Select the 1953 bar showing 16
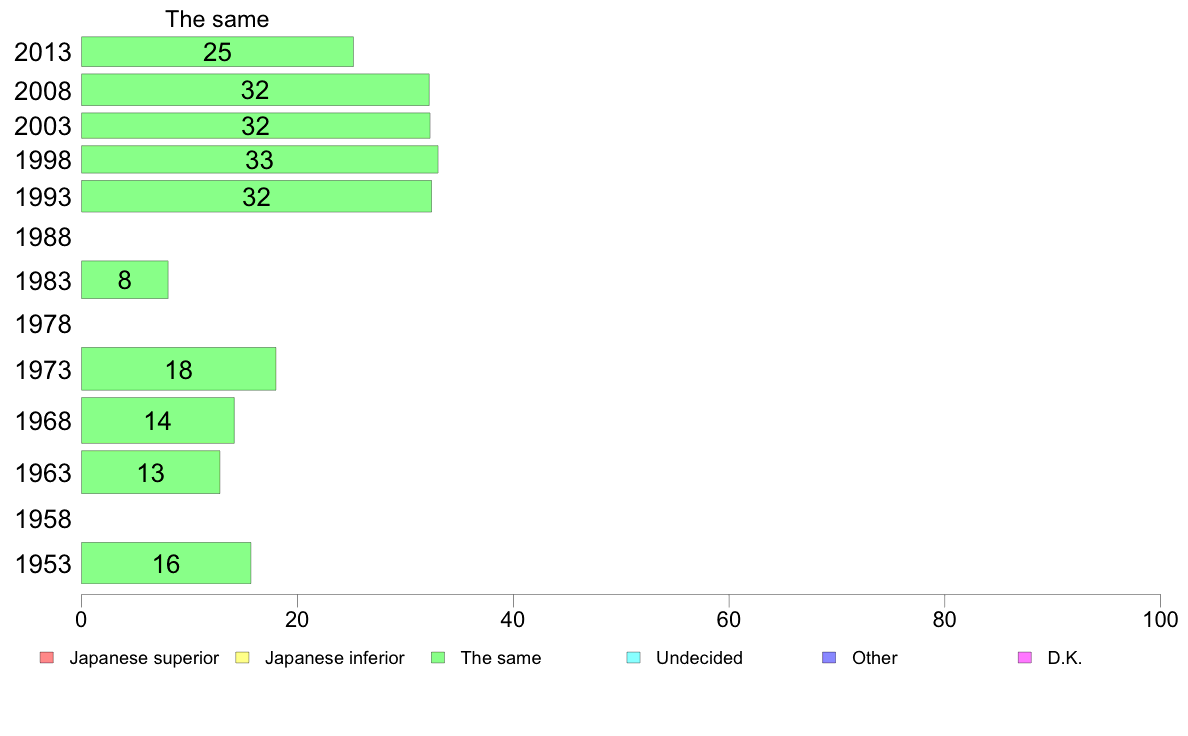Viewport: 1188px width, 736px height. tap(166, 563)
